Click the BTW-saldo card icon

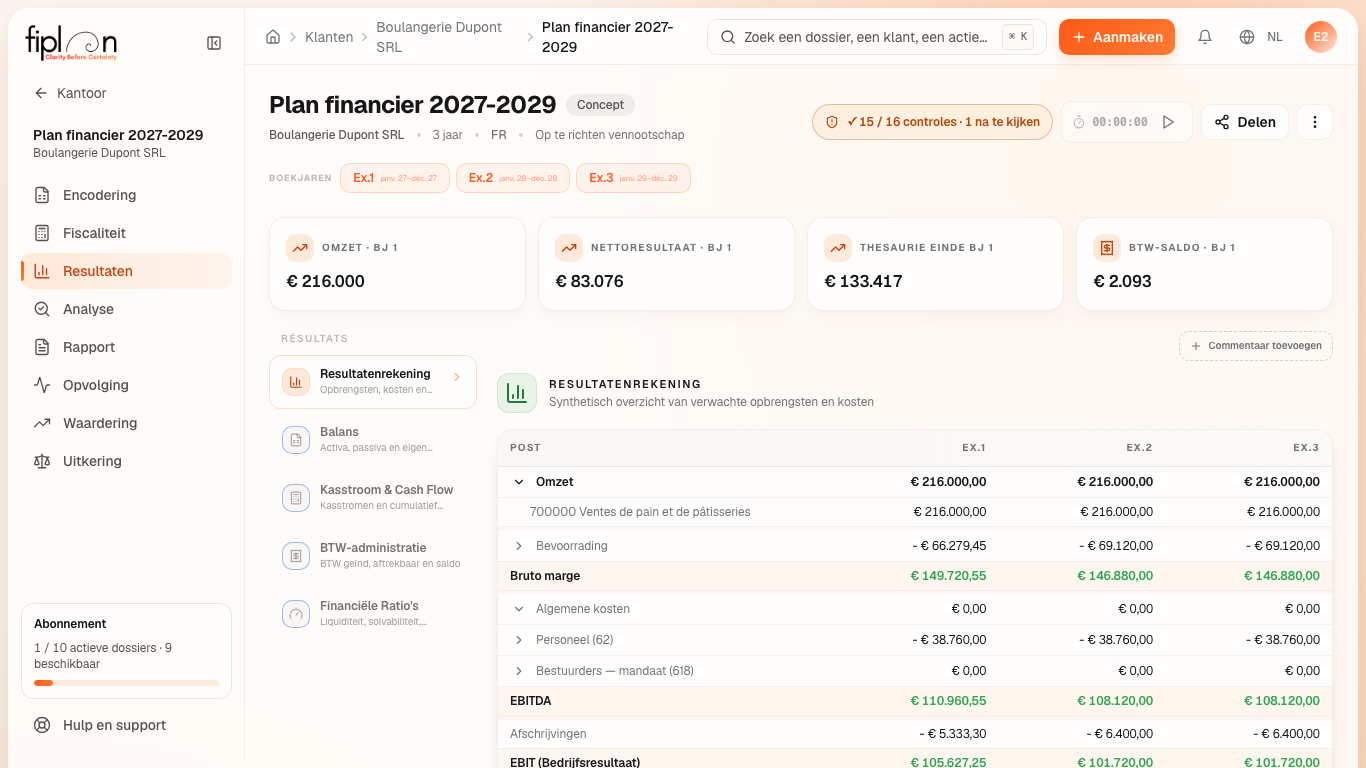tap(1107, 247)
